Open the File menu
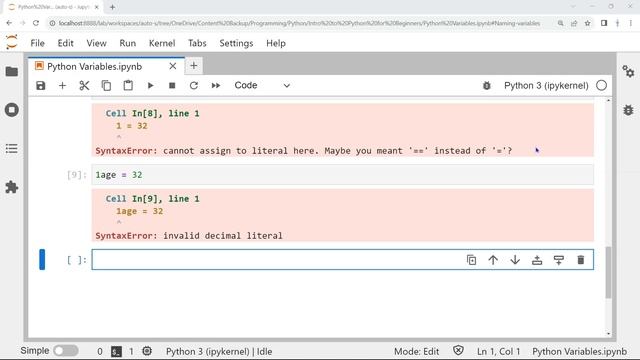This screenshot has width=640, height=360. point(38,43)
